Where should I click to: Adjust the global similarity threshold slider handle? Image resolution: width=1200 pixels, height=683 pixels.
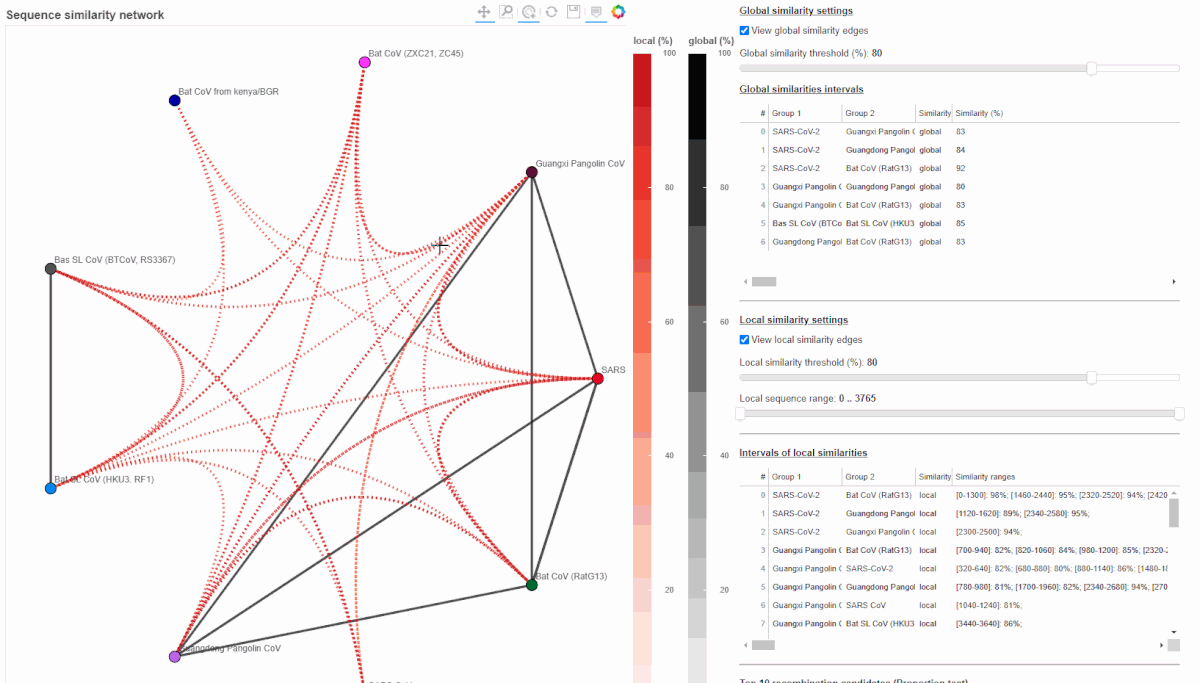1091,68
